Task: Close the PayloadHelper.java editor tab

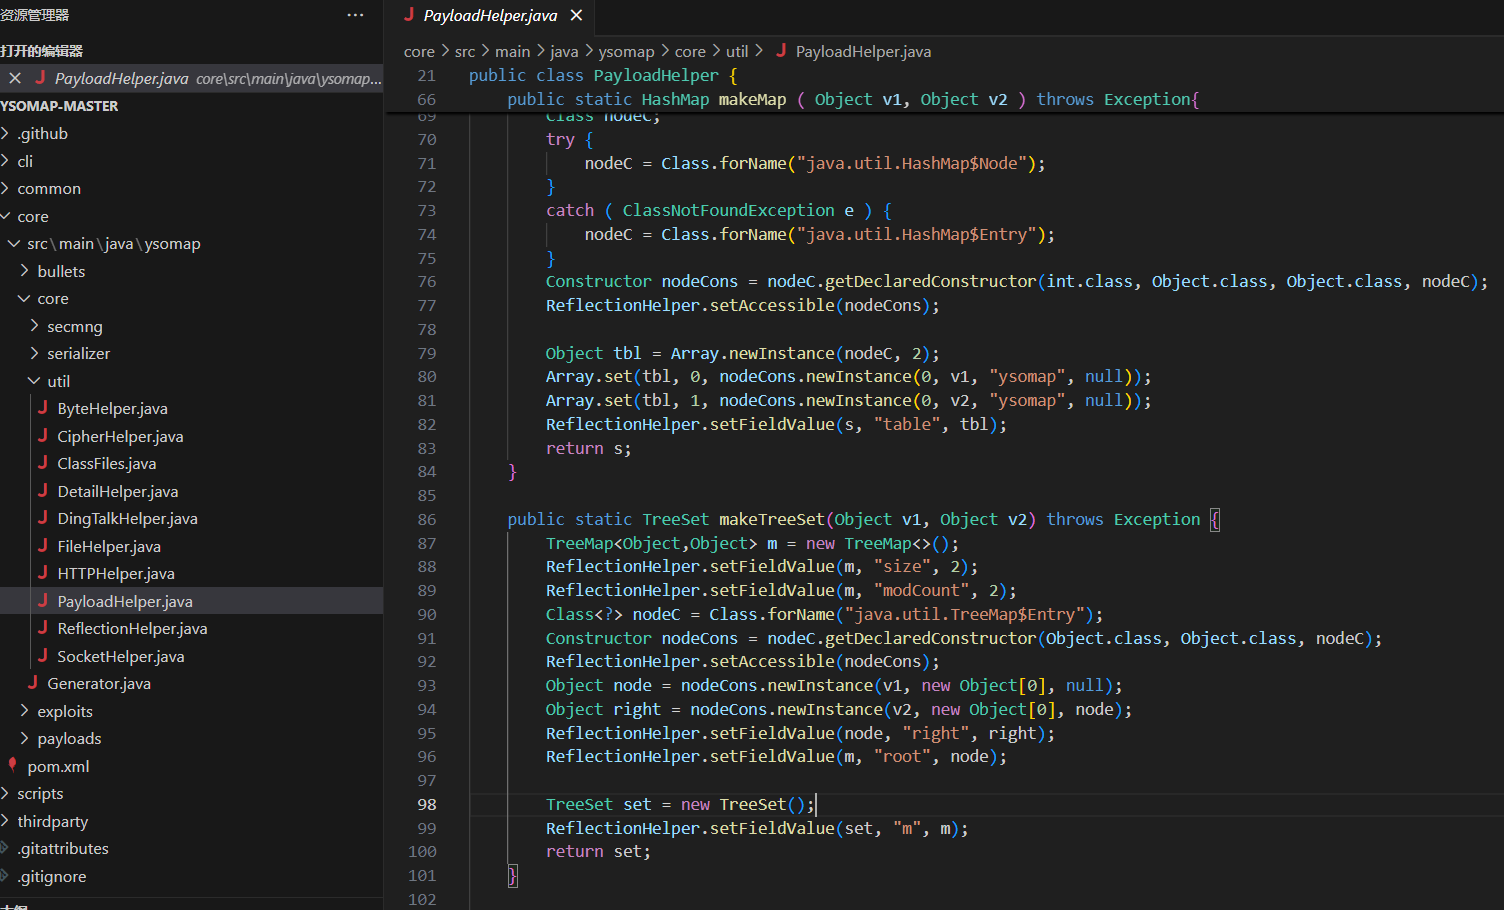Action: [x=576, y=15]
